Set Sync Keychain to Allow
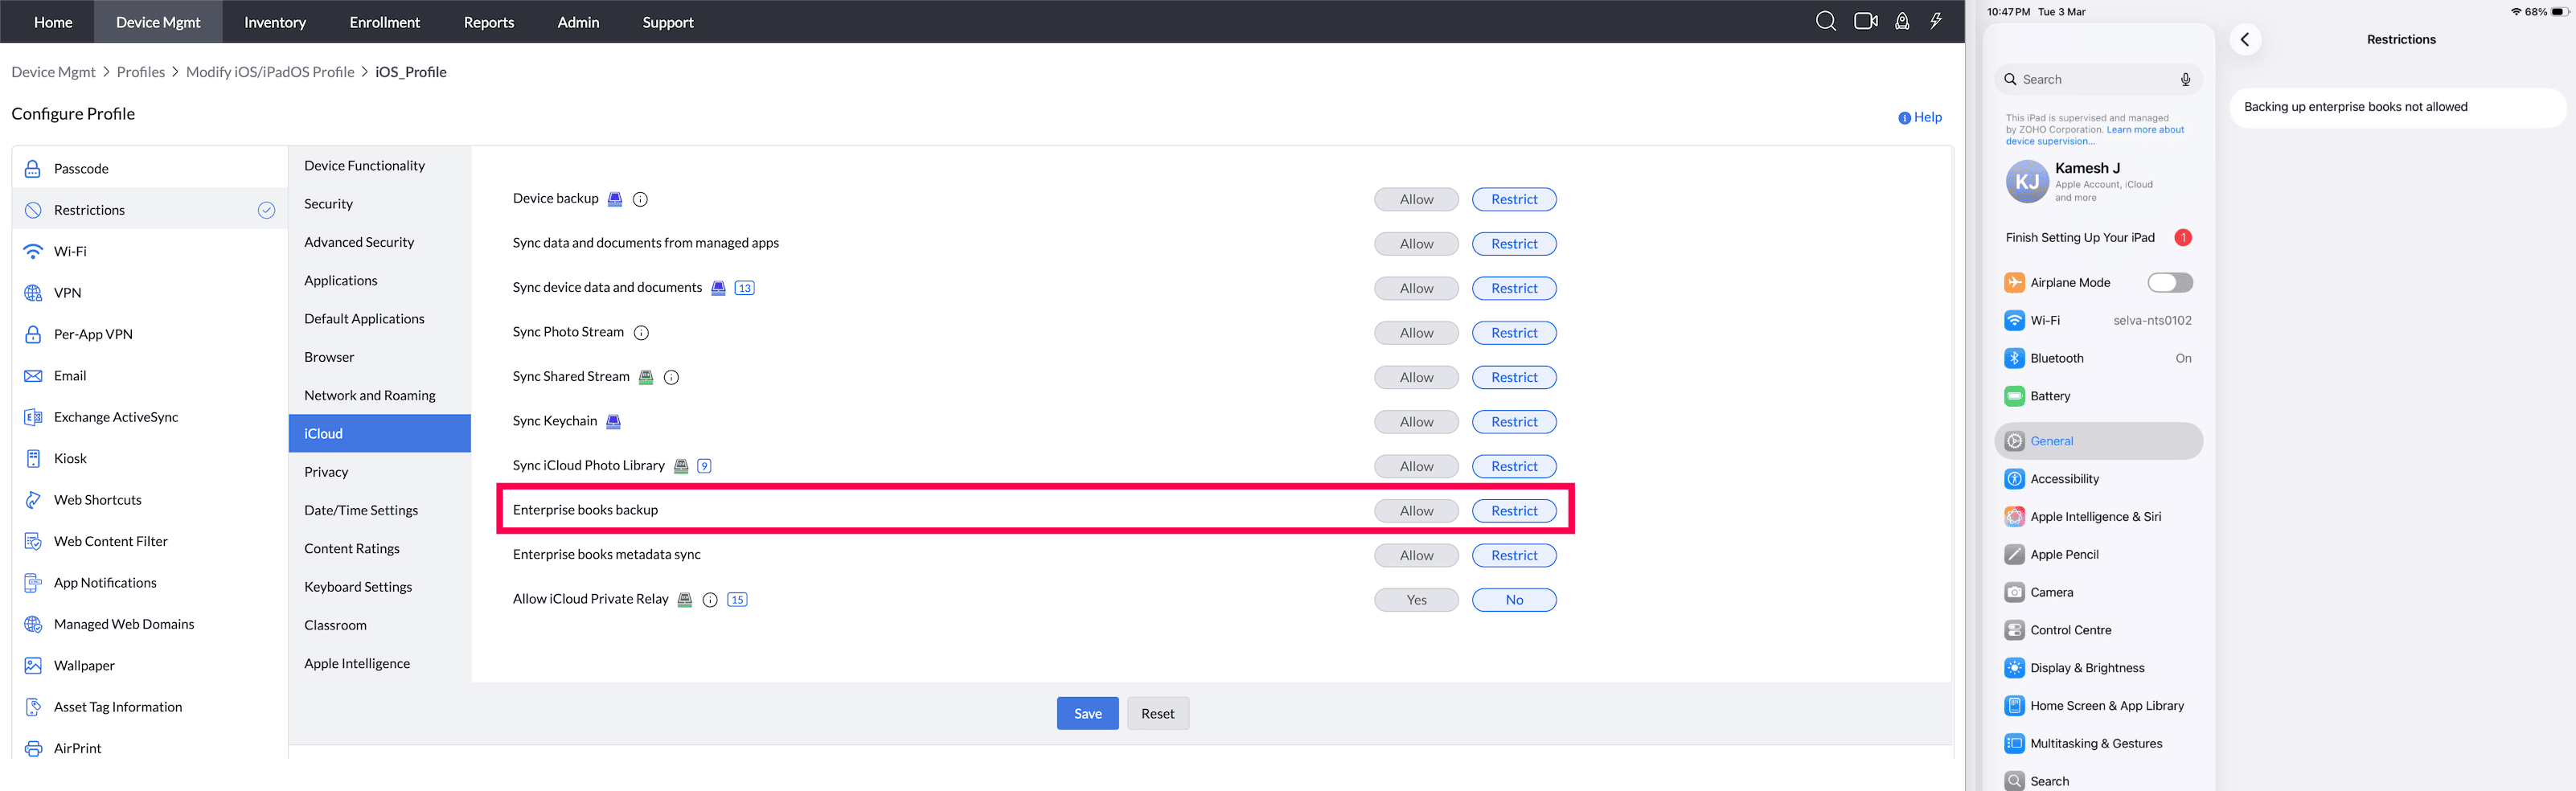The height and width of the screenshot is (791, 2576). 1415,422
